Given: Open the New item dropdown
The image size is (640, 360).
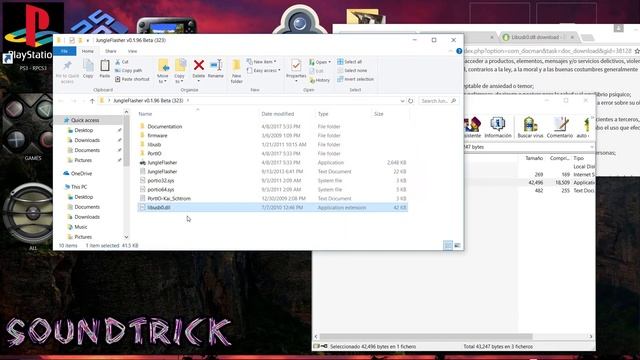Looking at the screenshot, I should tap(261, 62).
